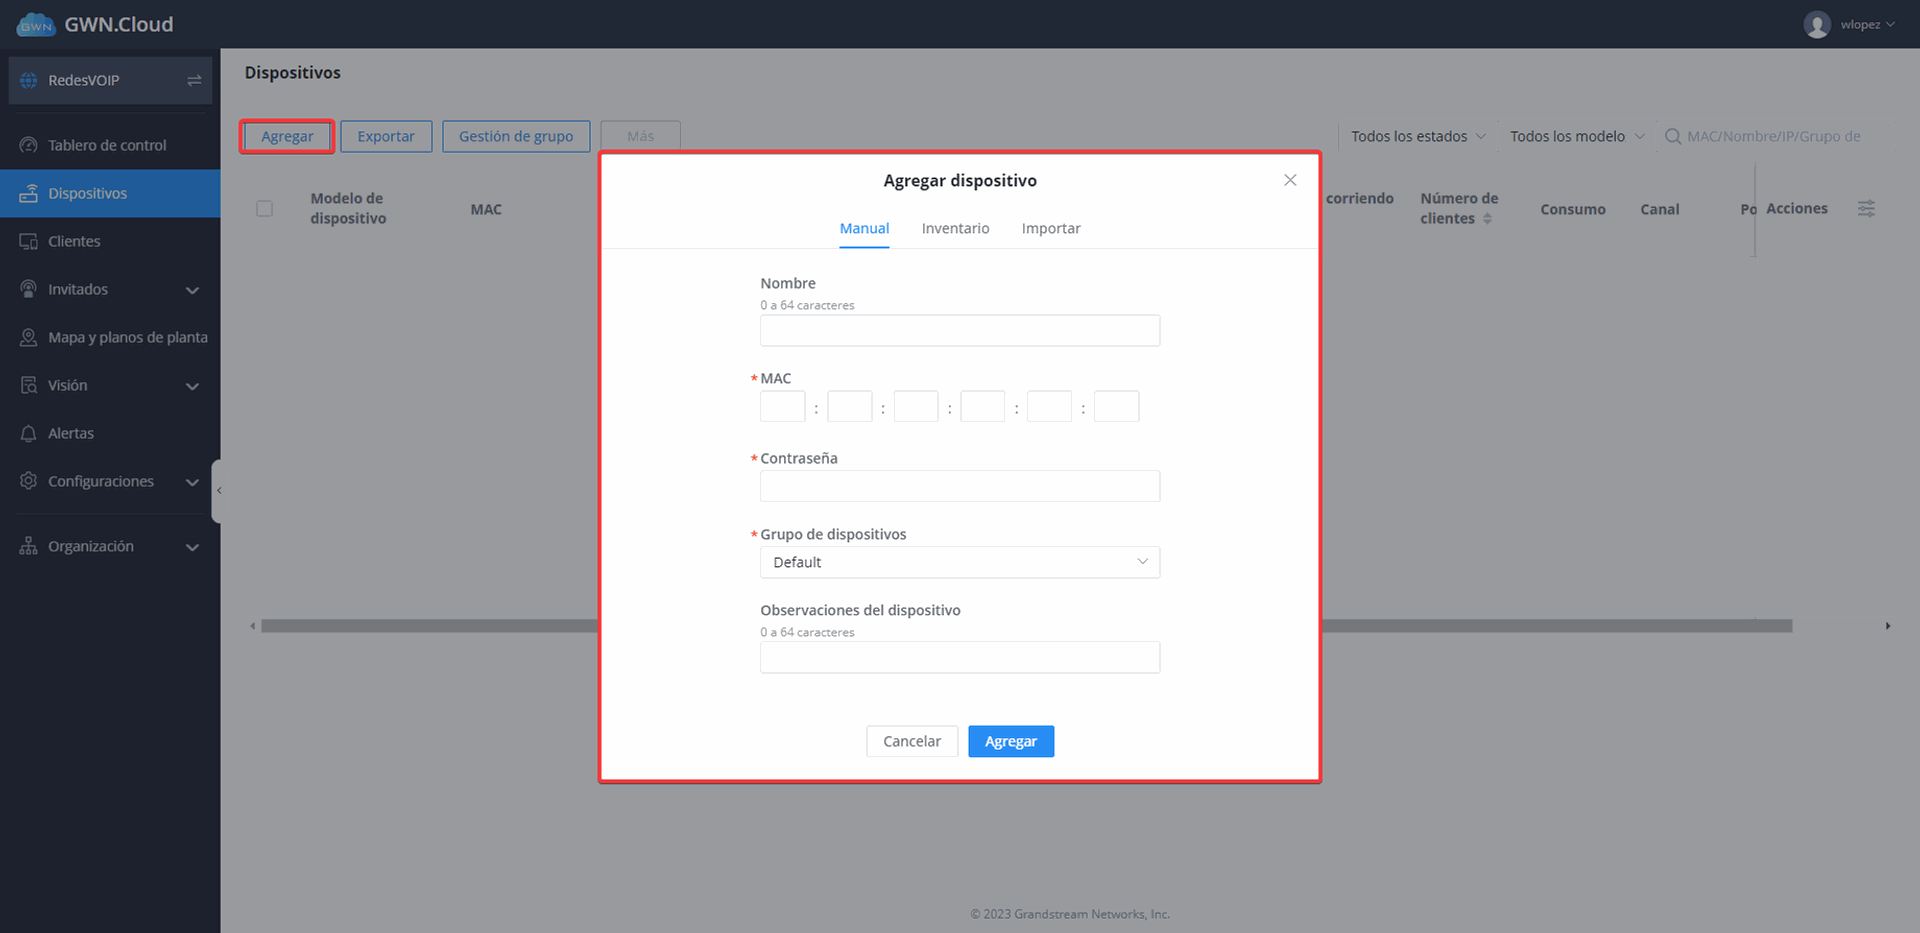
Task: Switch to the Inventario tab
Action: pos(955,228)
